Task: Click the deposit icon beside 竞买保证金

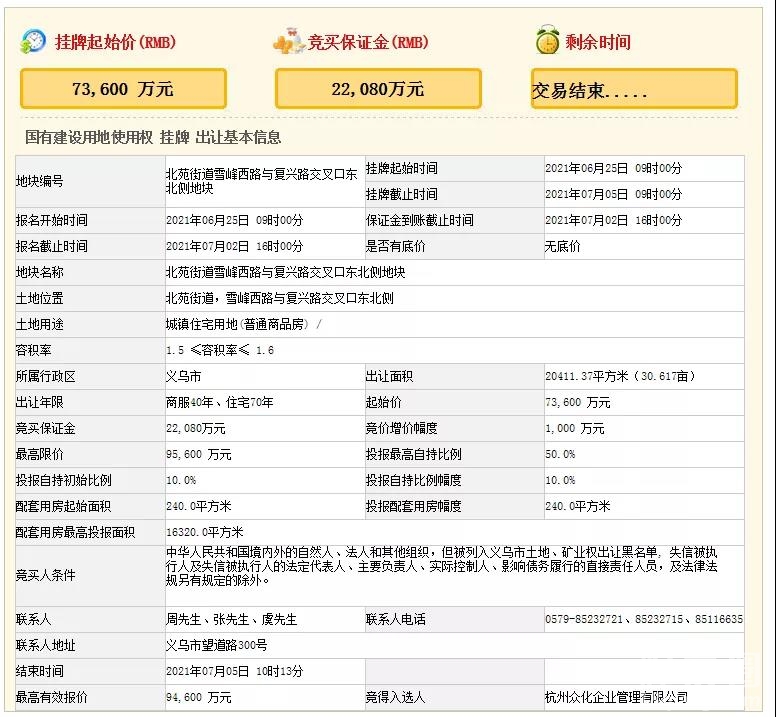Action: tap(288, 42)
